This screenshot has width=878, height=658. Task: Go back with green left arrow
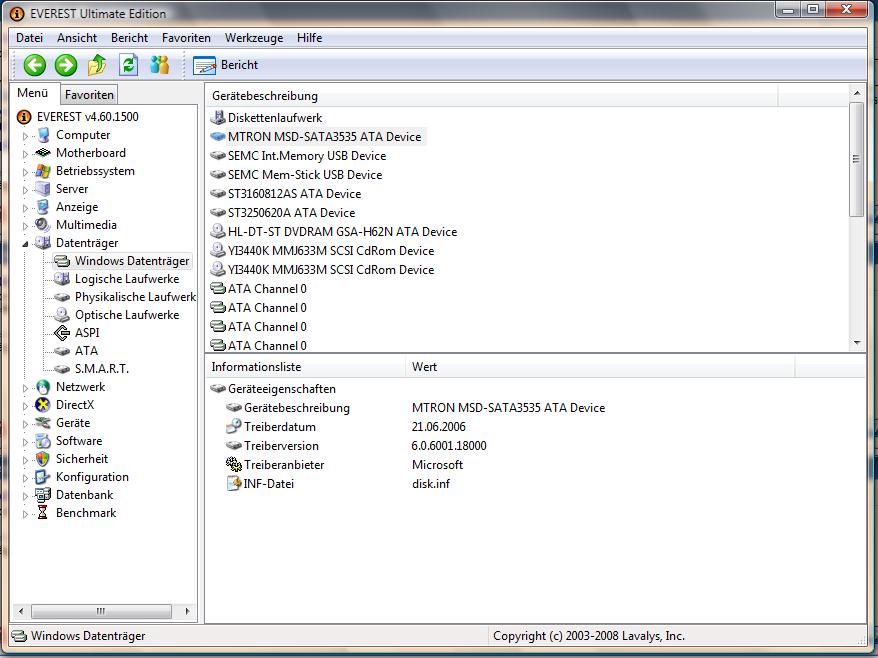click(x=35, y=66)
